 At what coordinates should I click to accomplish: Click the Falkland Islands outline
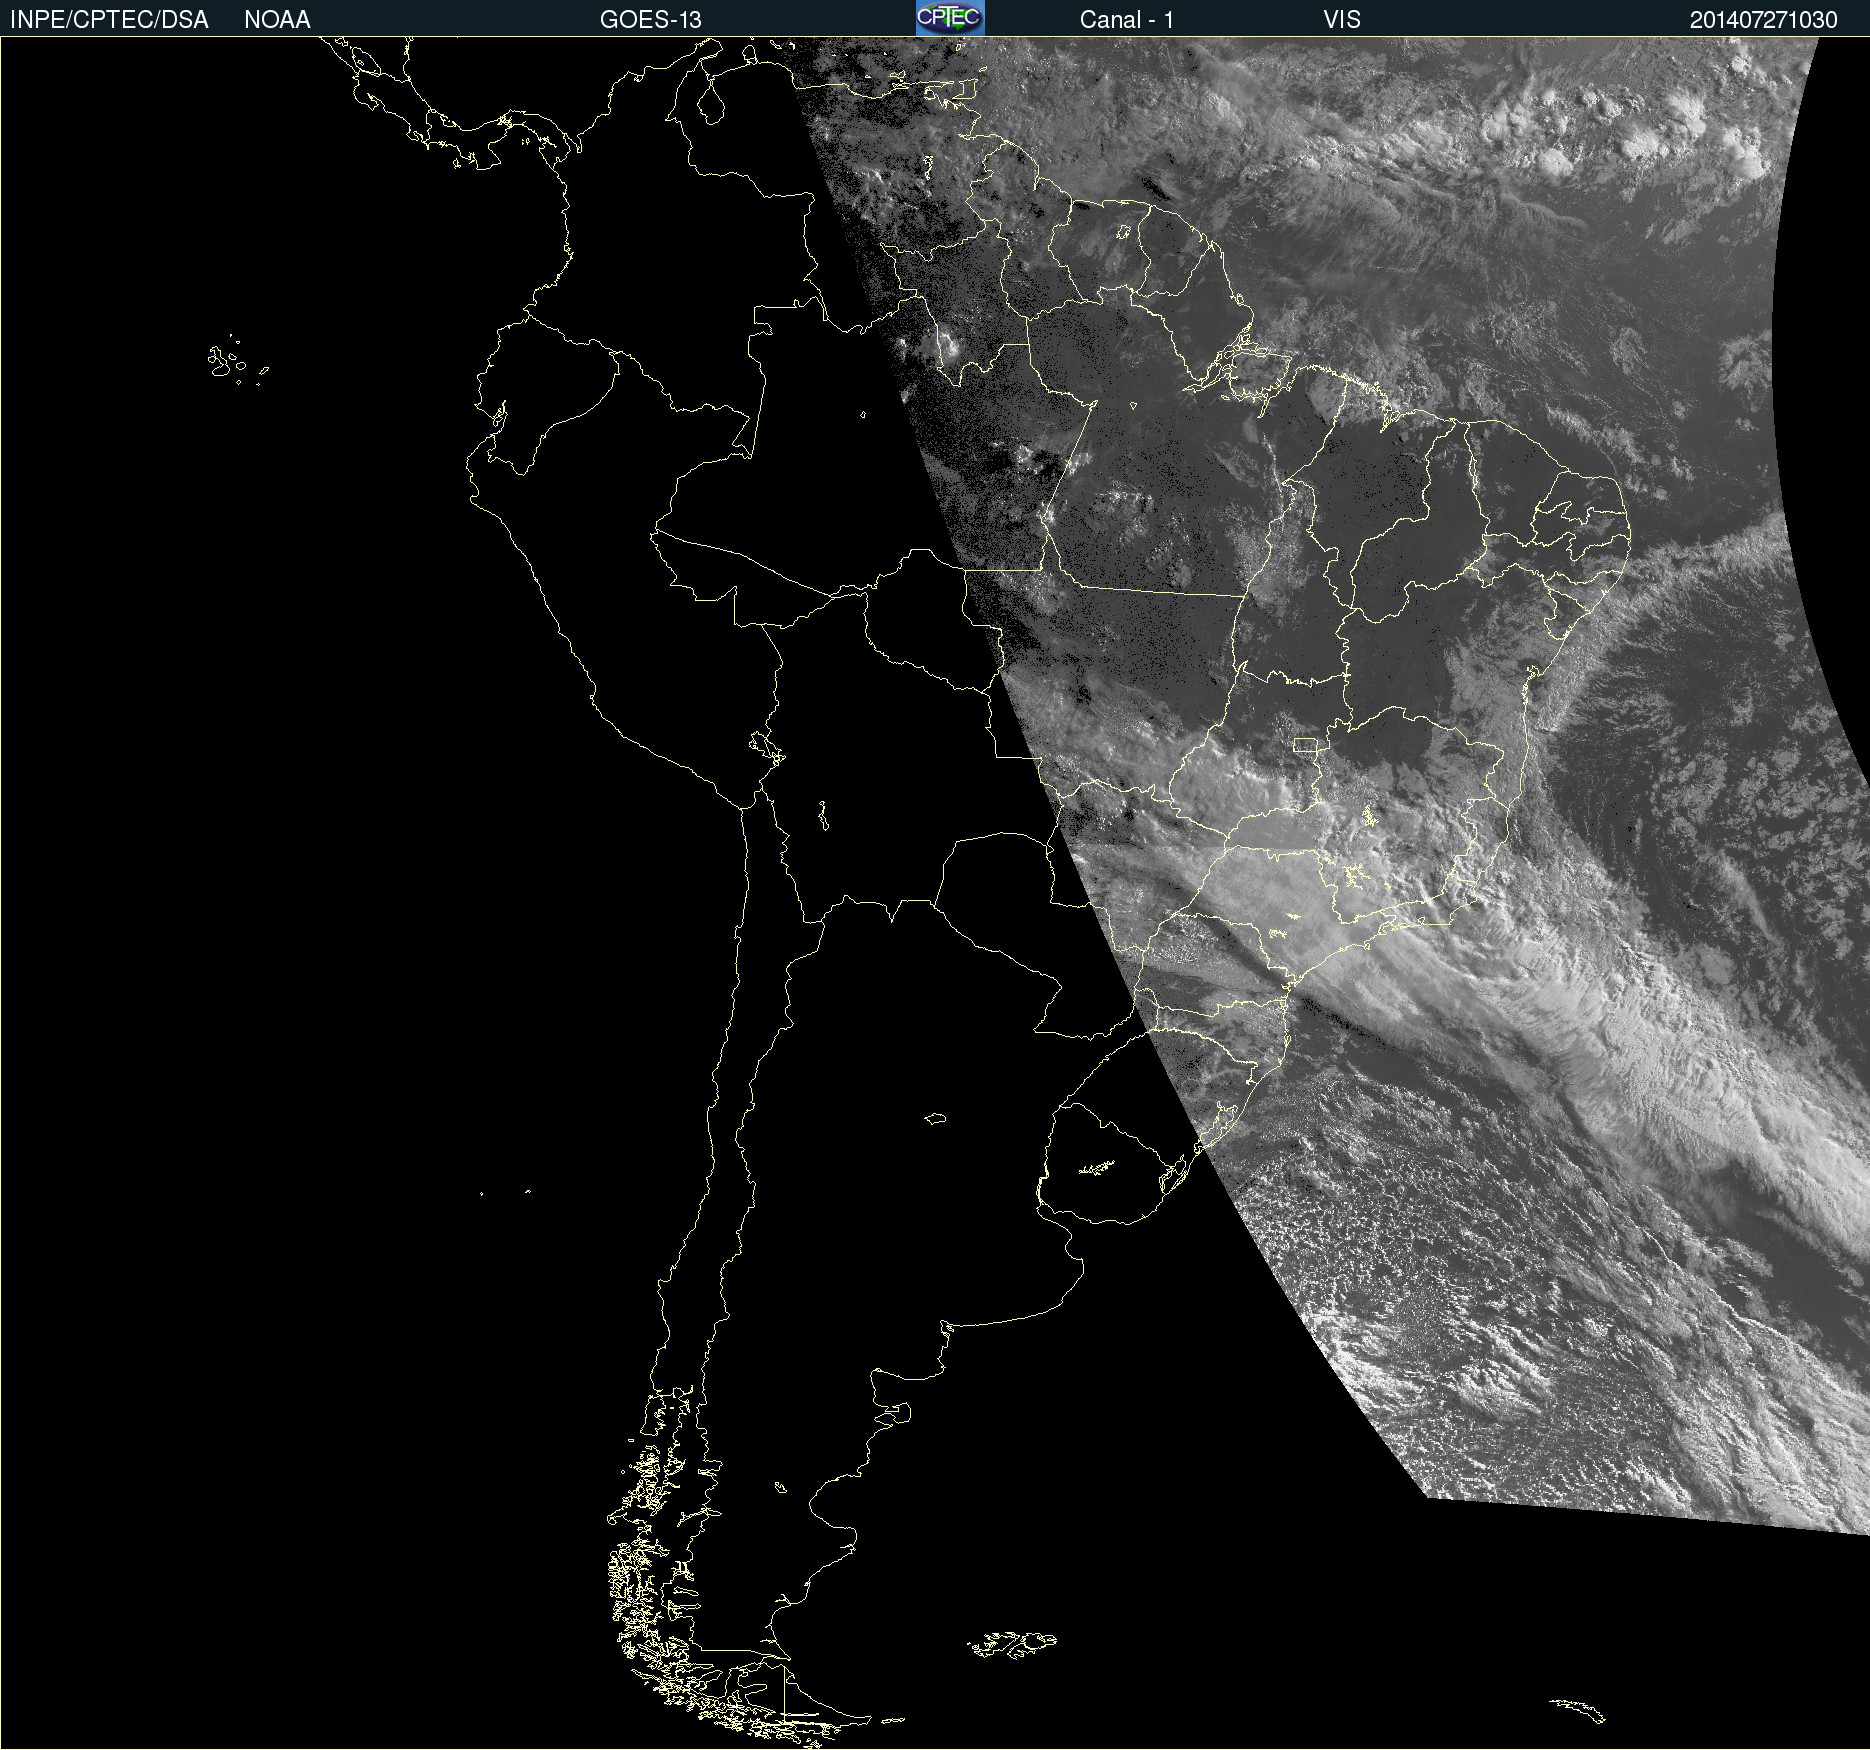[x=1012, y=1643]
